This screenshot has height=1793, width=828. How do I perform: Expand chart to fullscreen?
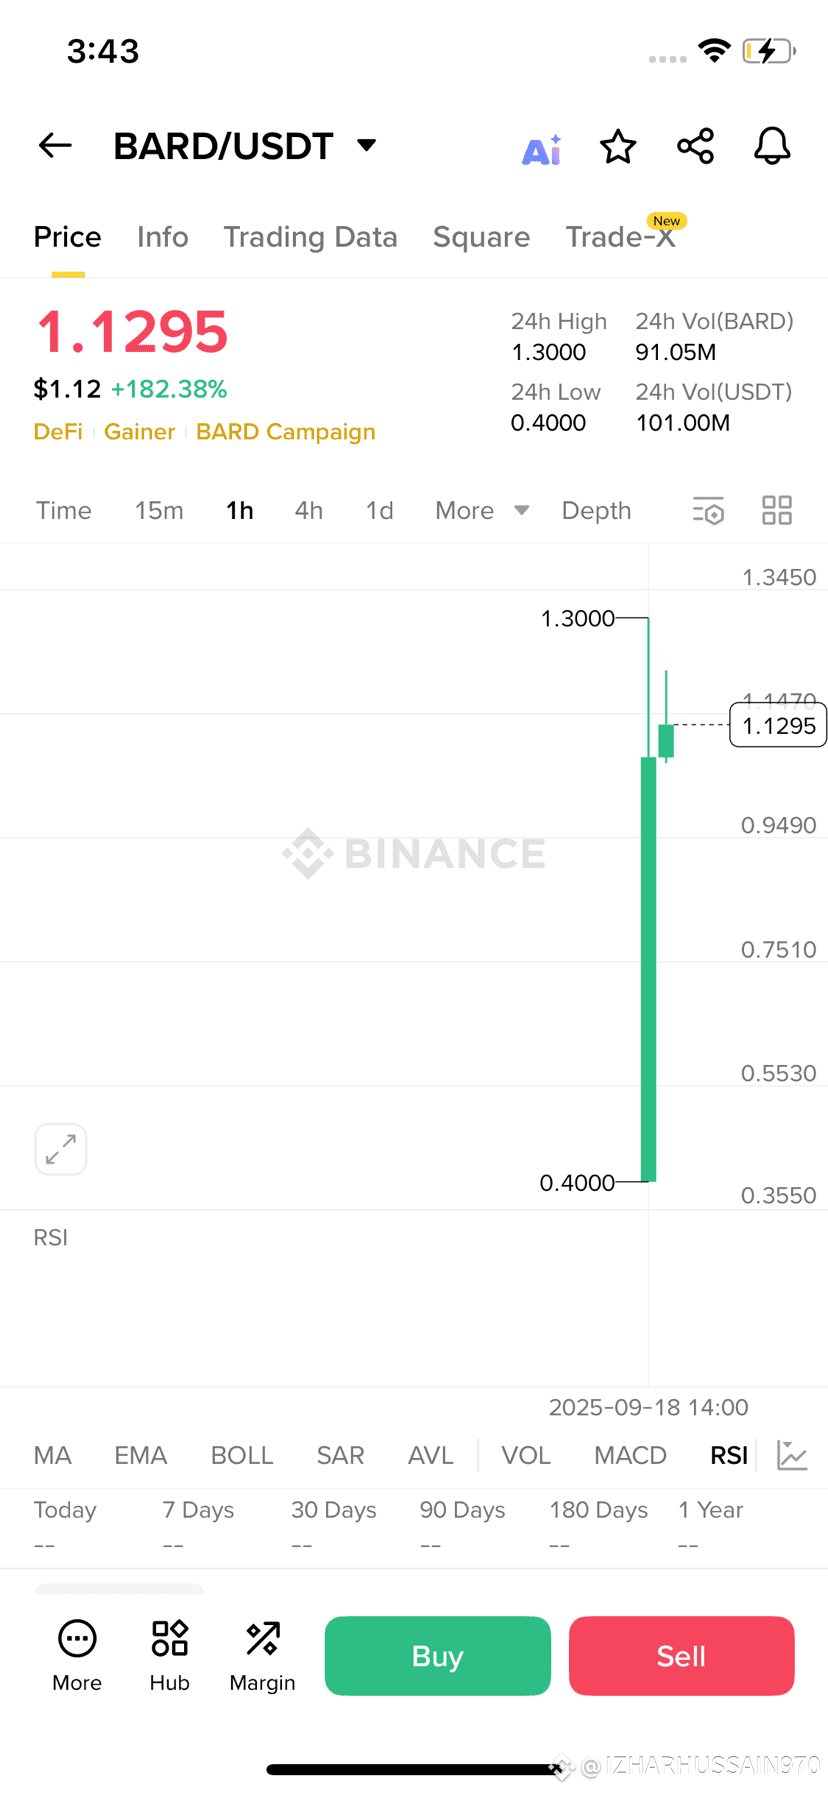click(x=61, y=1149)
